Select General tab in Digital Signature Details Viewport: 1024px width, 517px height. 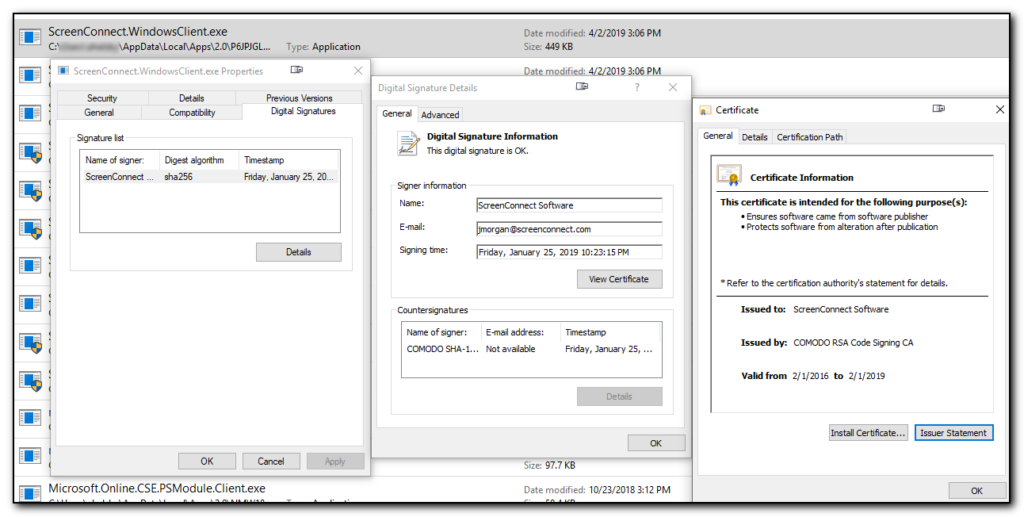(x=397, y=114)
